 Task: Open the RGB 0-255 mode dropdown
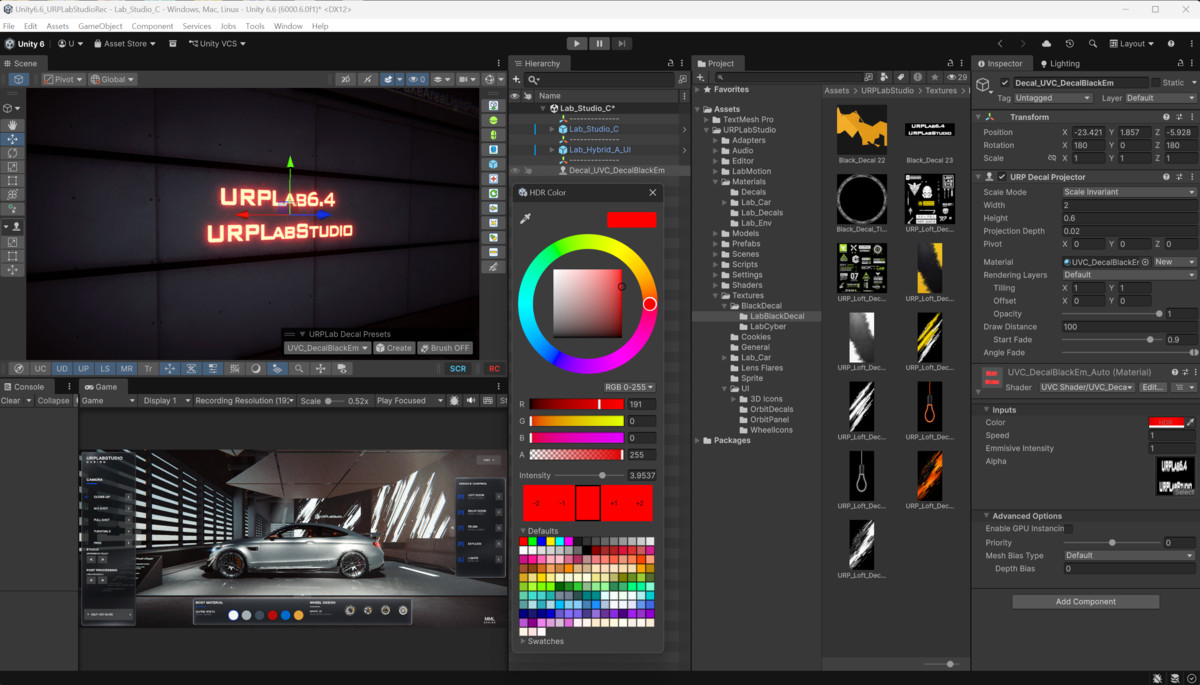(630, 387)
